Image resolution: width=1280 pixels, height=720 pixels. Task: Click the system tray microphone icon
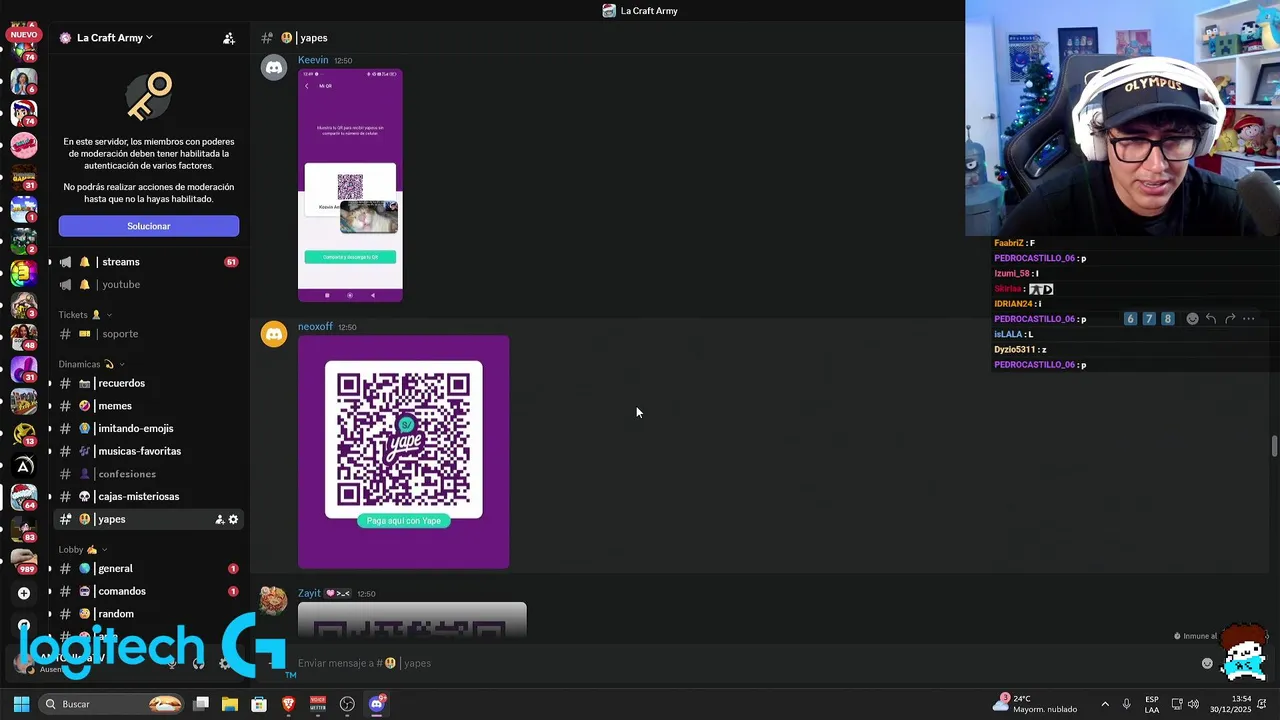[x=1127, y=704]
